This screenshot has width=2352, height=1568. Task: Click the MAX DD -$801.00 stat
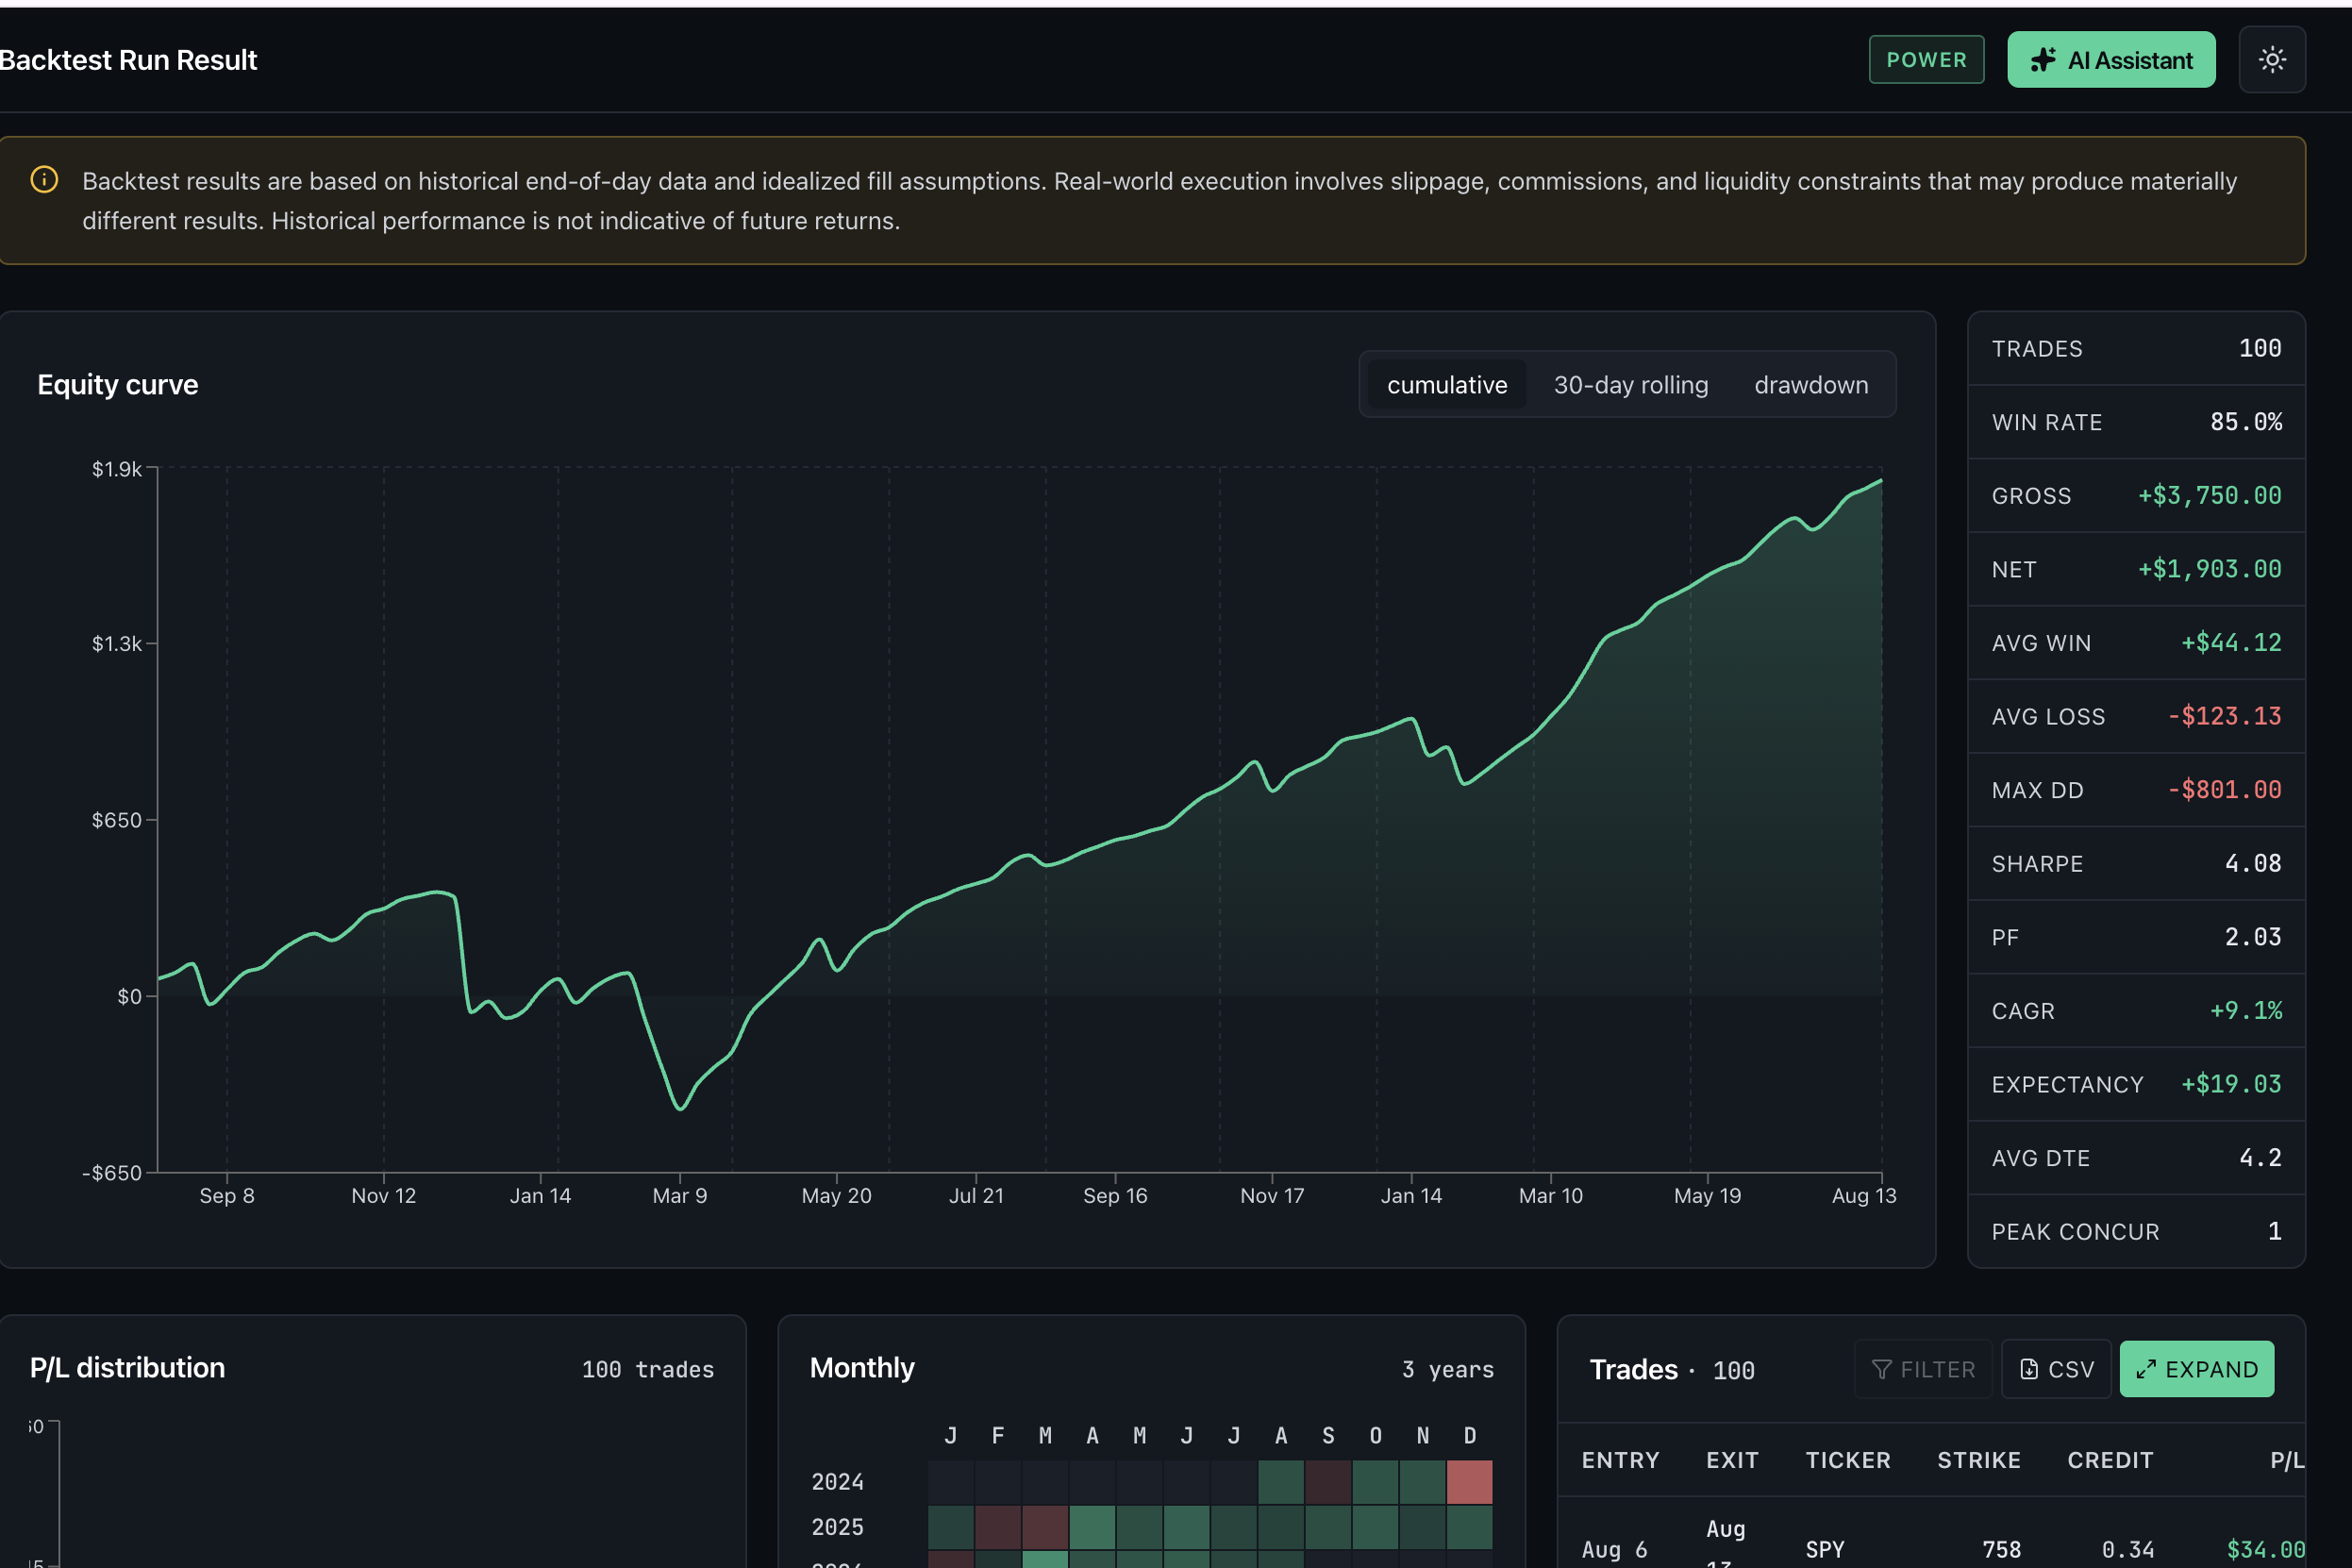[2136, 790]
